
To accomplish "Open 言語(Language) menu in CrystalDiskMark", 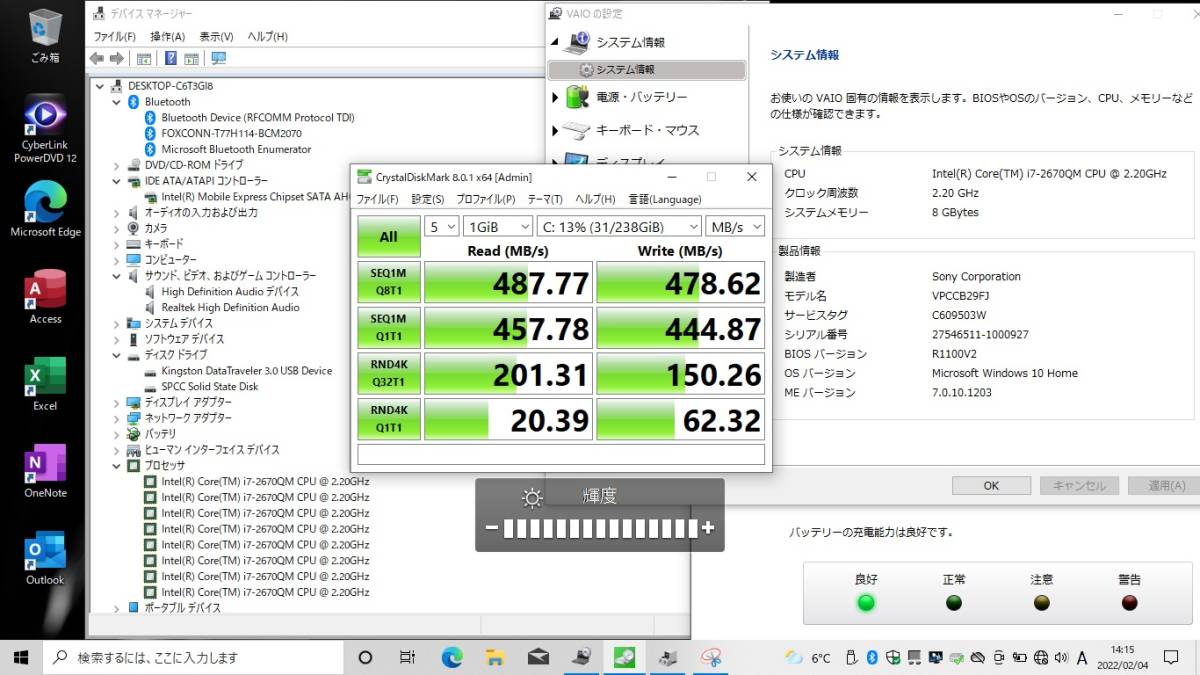I will pos(665,199).
